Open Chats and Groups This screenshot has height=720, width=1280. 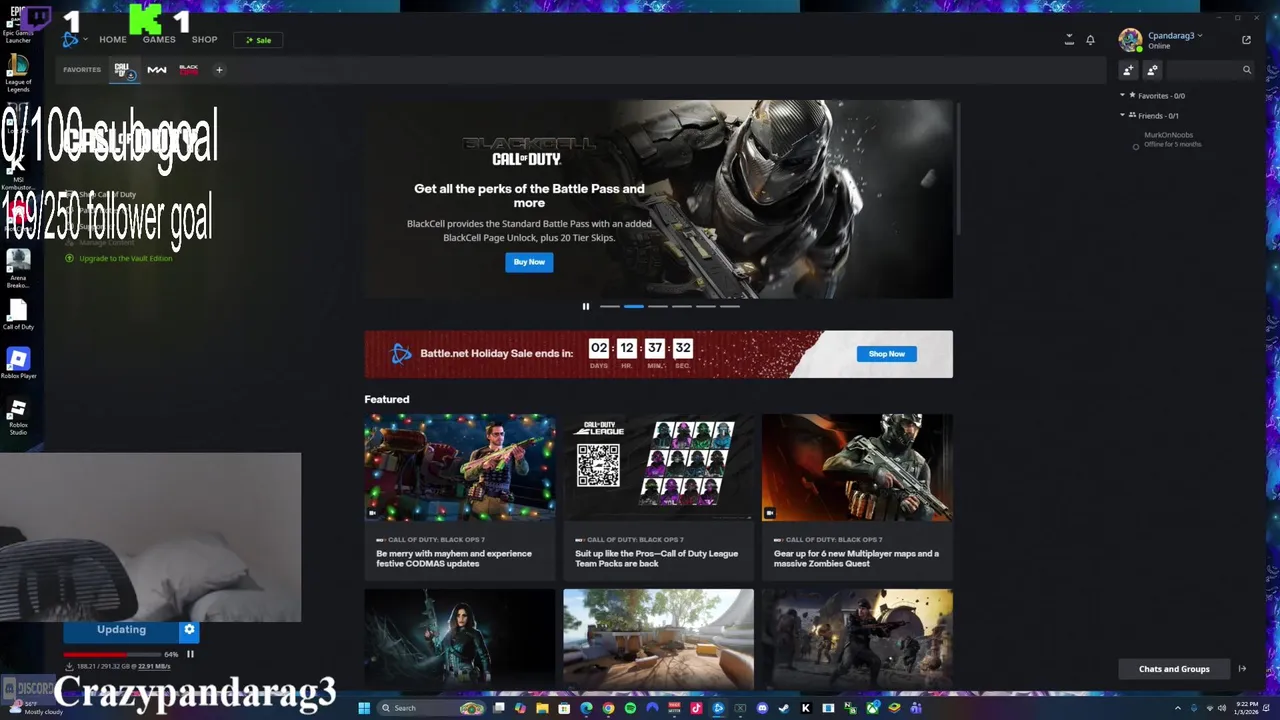click(1174, 669)
